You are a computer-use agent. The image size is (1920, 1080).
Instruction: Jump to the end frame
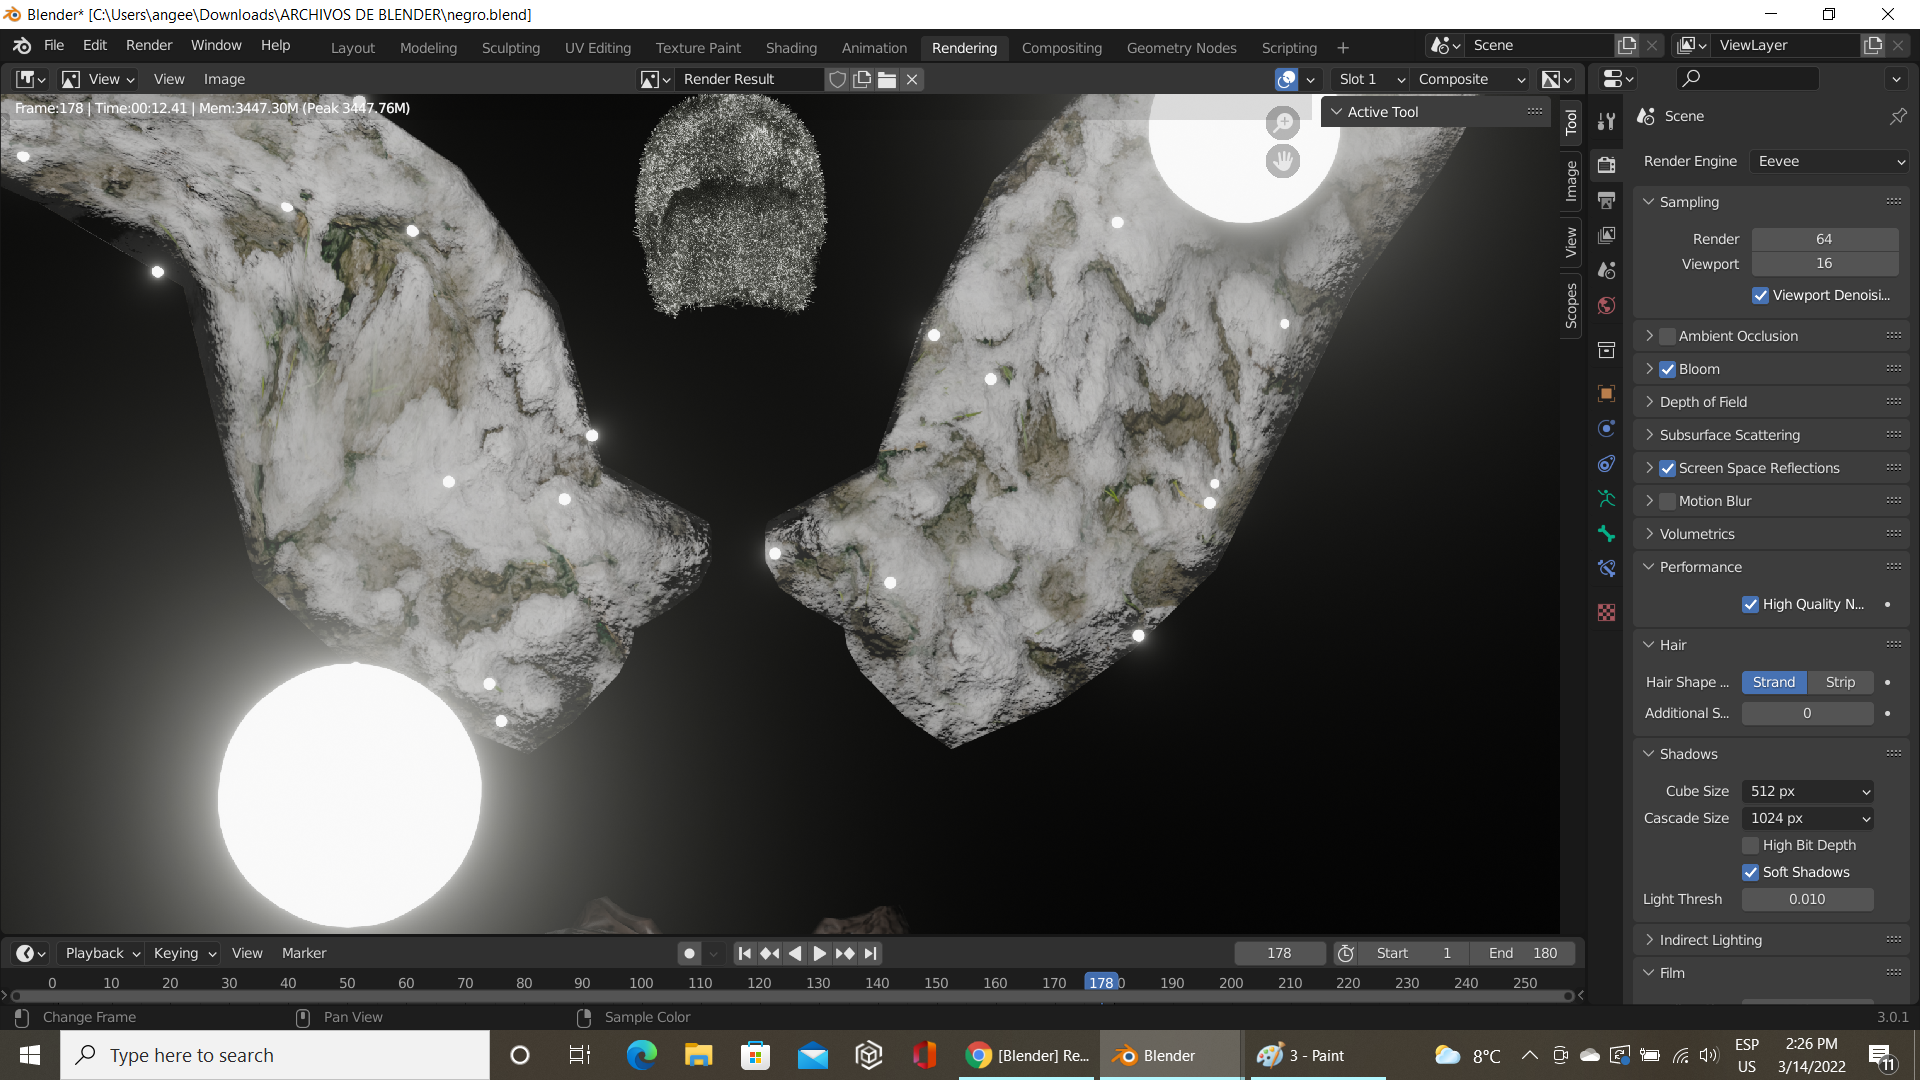click(871, 953)
